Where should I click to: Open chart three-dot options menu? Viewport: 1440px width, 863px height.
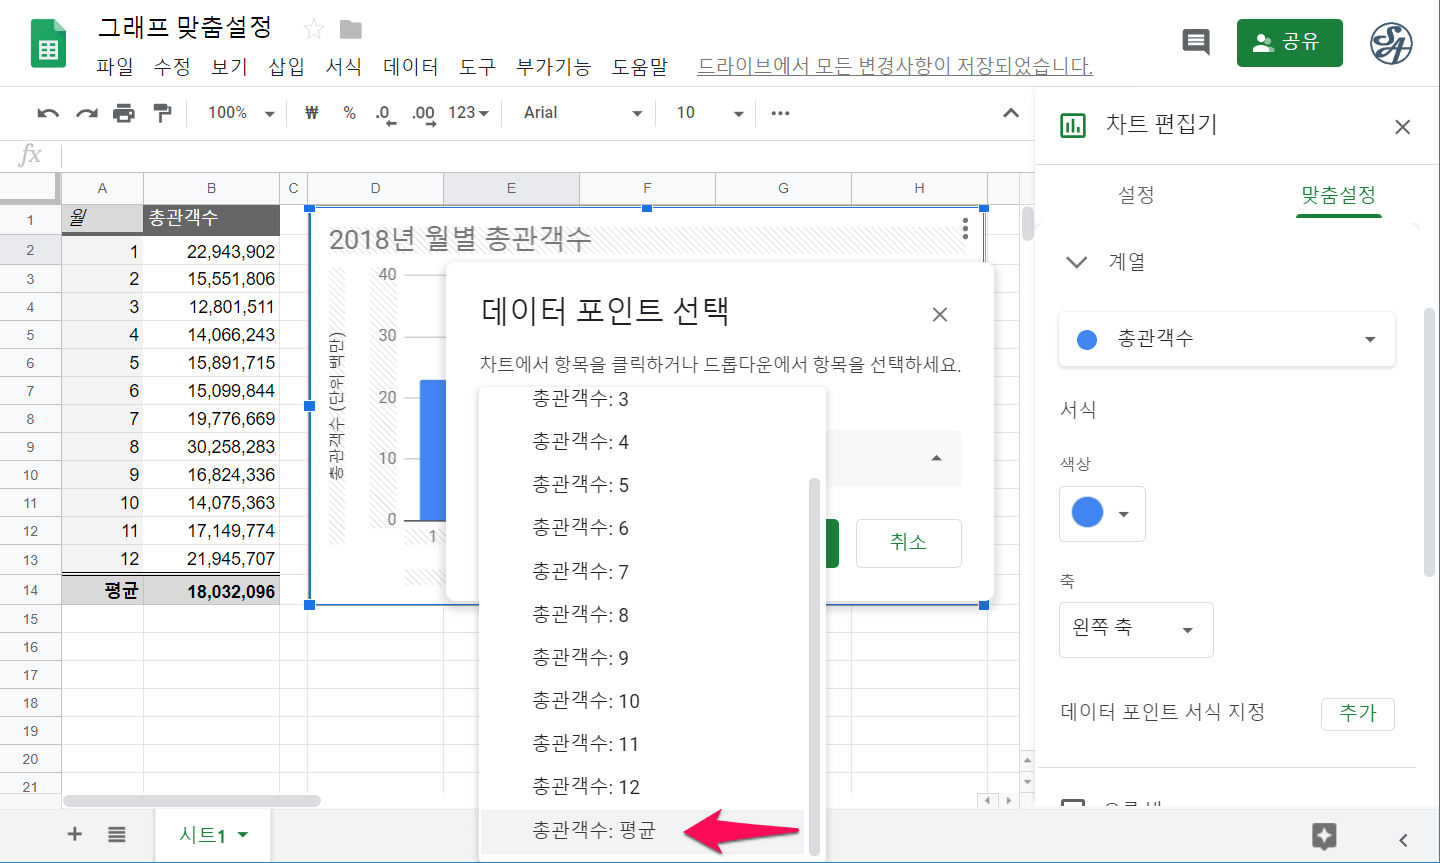tap(965, 229)
